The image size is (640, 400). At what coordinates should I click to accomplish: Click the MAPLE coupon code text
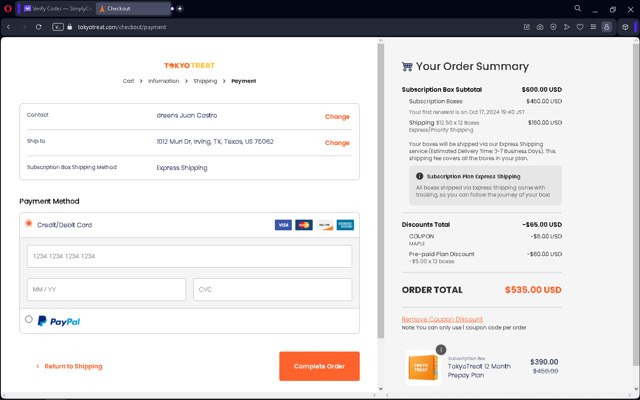click(x=417, y=244)
